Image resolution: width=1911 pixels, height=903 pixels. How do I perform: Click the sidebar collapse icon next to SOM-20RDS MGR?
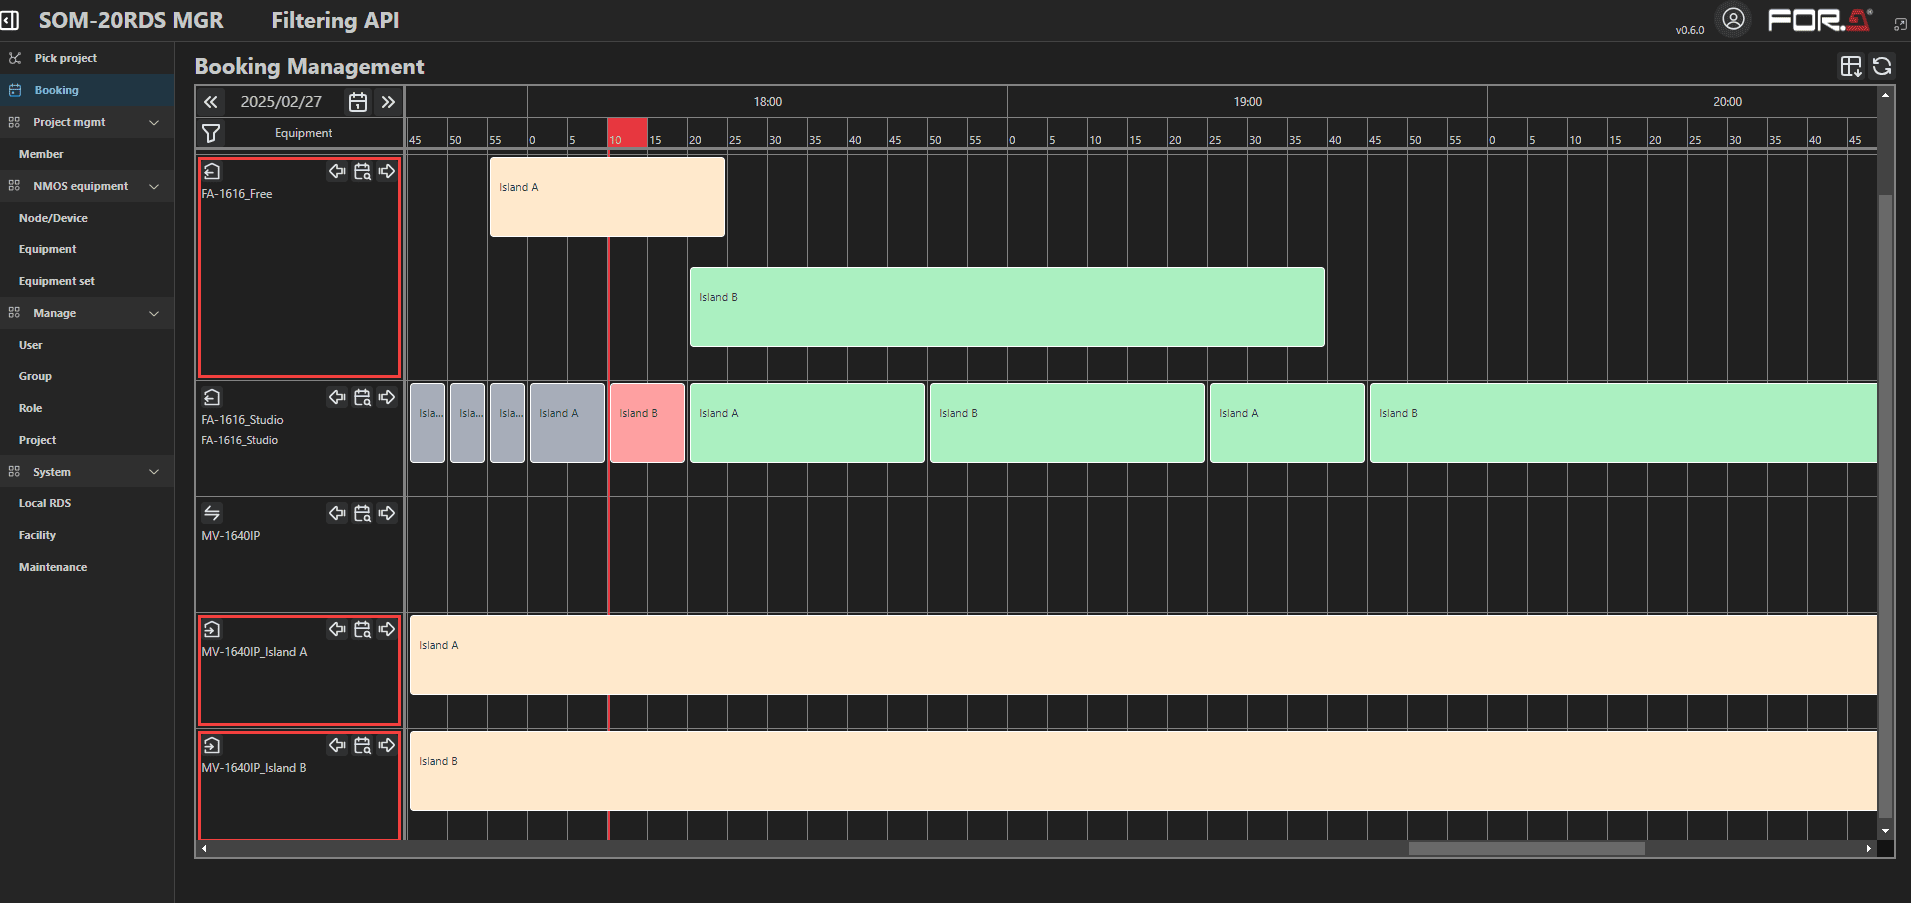(10, 20)
